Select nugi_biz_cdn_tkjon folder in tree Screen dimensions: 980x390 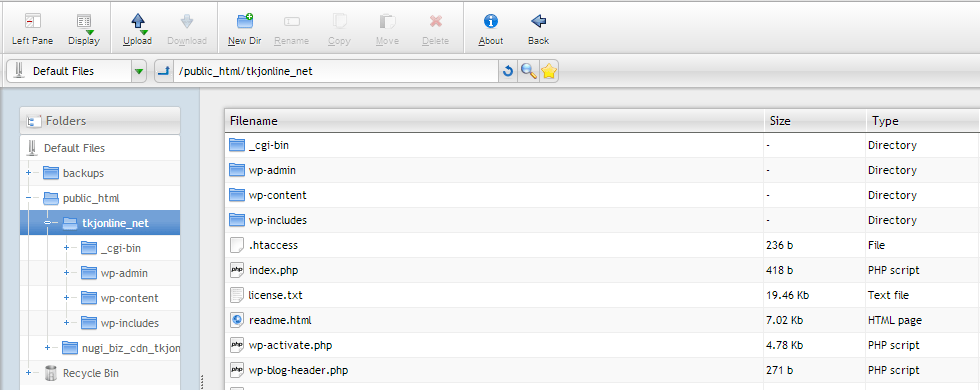[131, 348]
